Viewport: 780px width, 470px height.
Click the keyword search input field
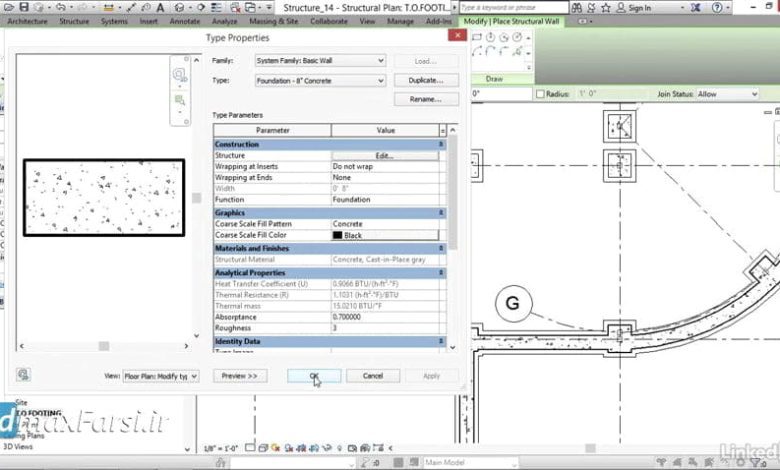coord(514,7)
